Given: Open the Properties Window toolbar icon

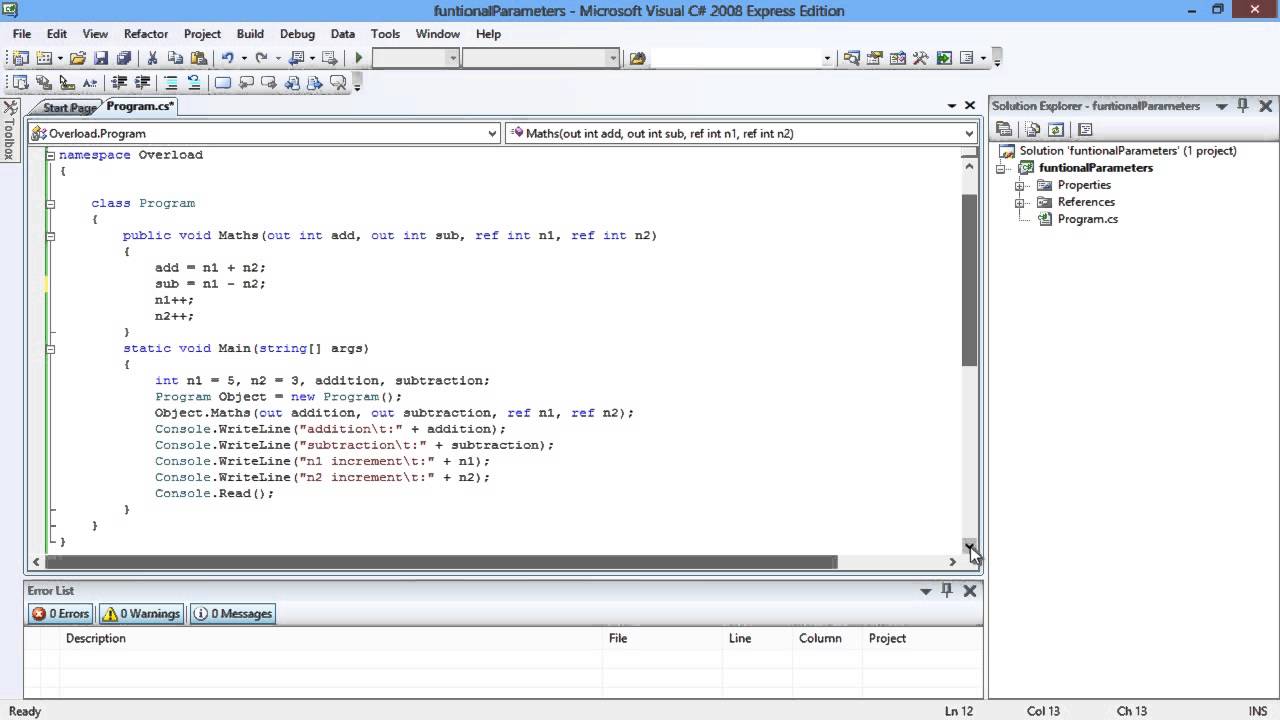Looking at the screenshot, I should pos(874,58).
